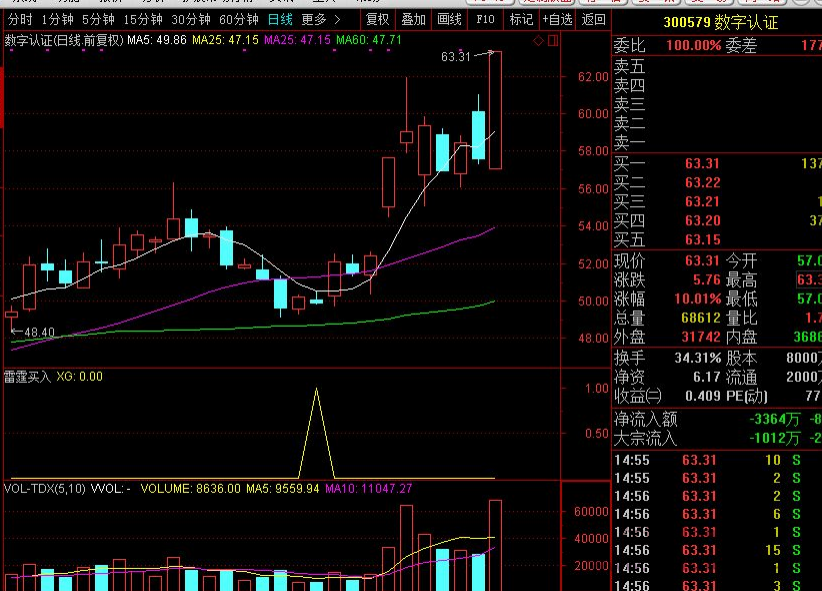The height and width of the screenshot is (591, 822).
Task: Select the 1分钟 period tab
Action: tap(57, 19)
